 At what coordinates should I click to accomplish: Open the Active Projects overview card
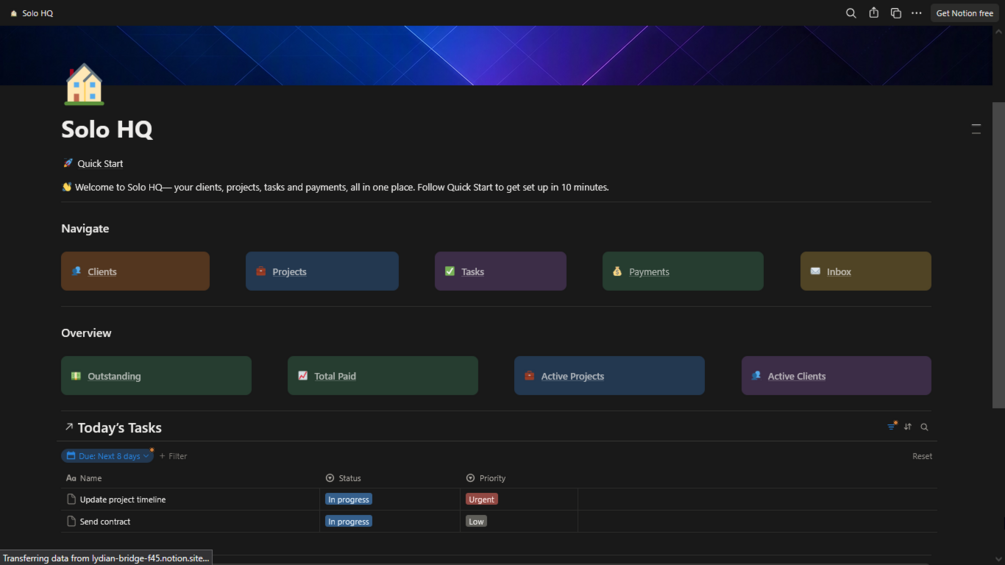coord(609,375)
